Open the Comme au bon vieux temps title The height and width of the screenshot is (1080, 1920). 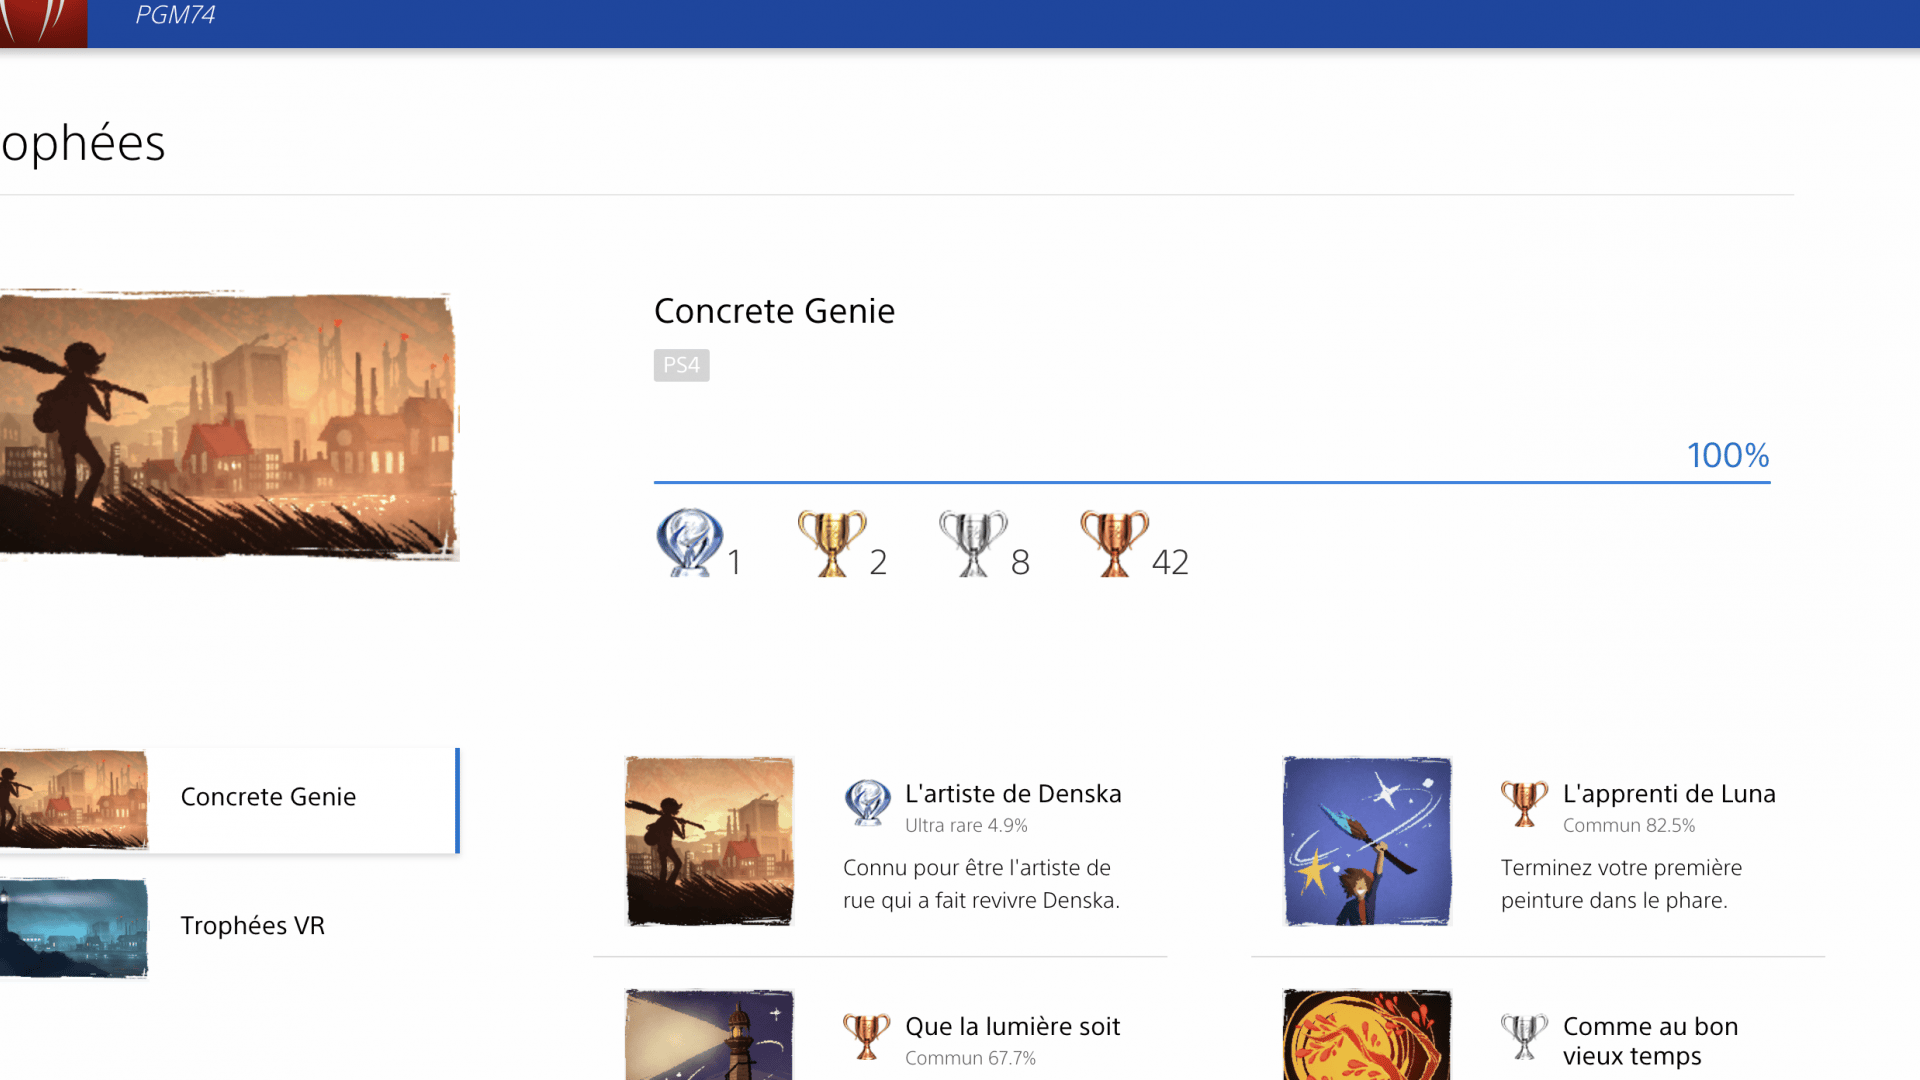(1650, 1041)
